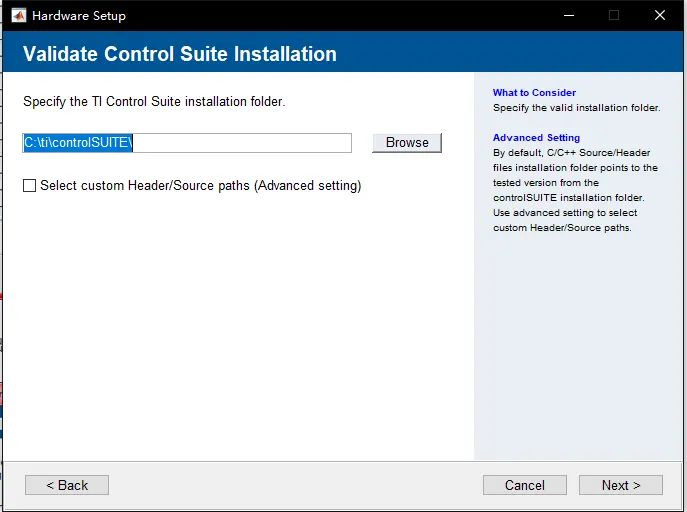Click "Specify the TI Control Suite installation folder." text

pyautogui.click(x=154, y=102)
